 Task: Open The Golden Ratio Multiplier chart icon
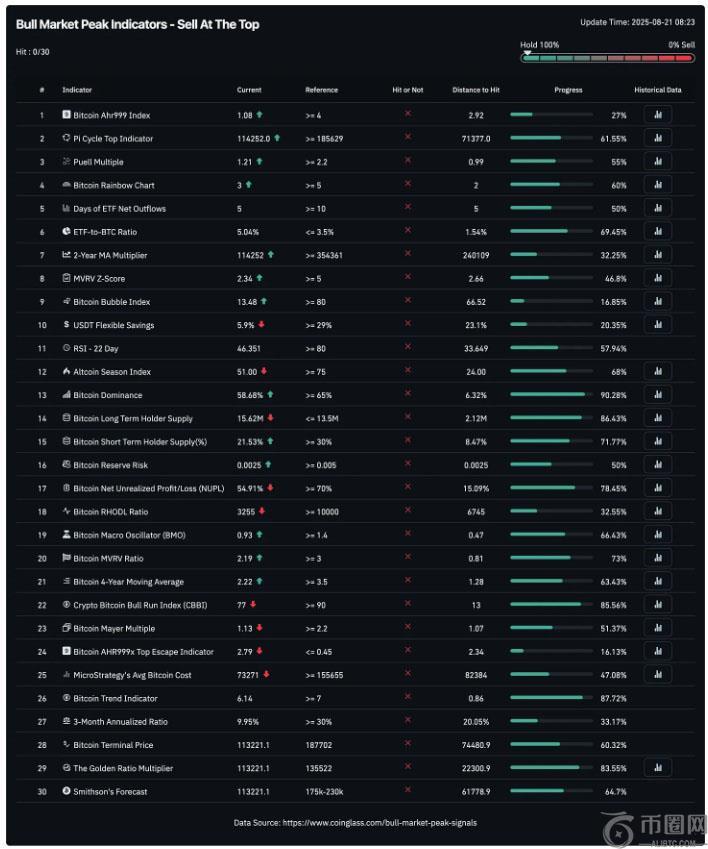657,768
